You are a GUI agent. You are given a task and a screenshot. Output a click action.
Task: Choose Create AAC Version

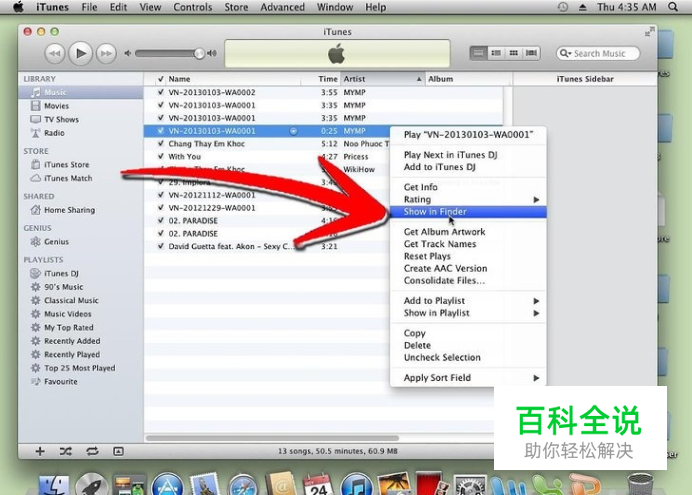[x=468, y=269]
